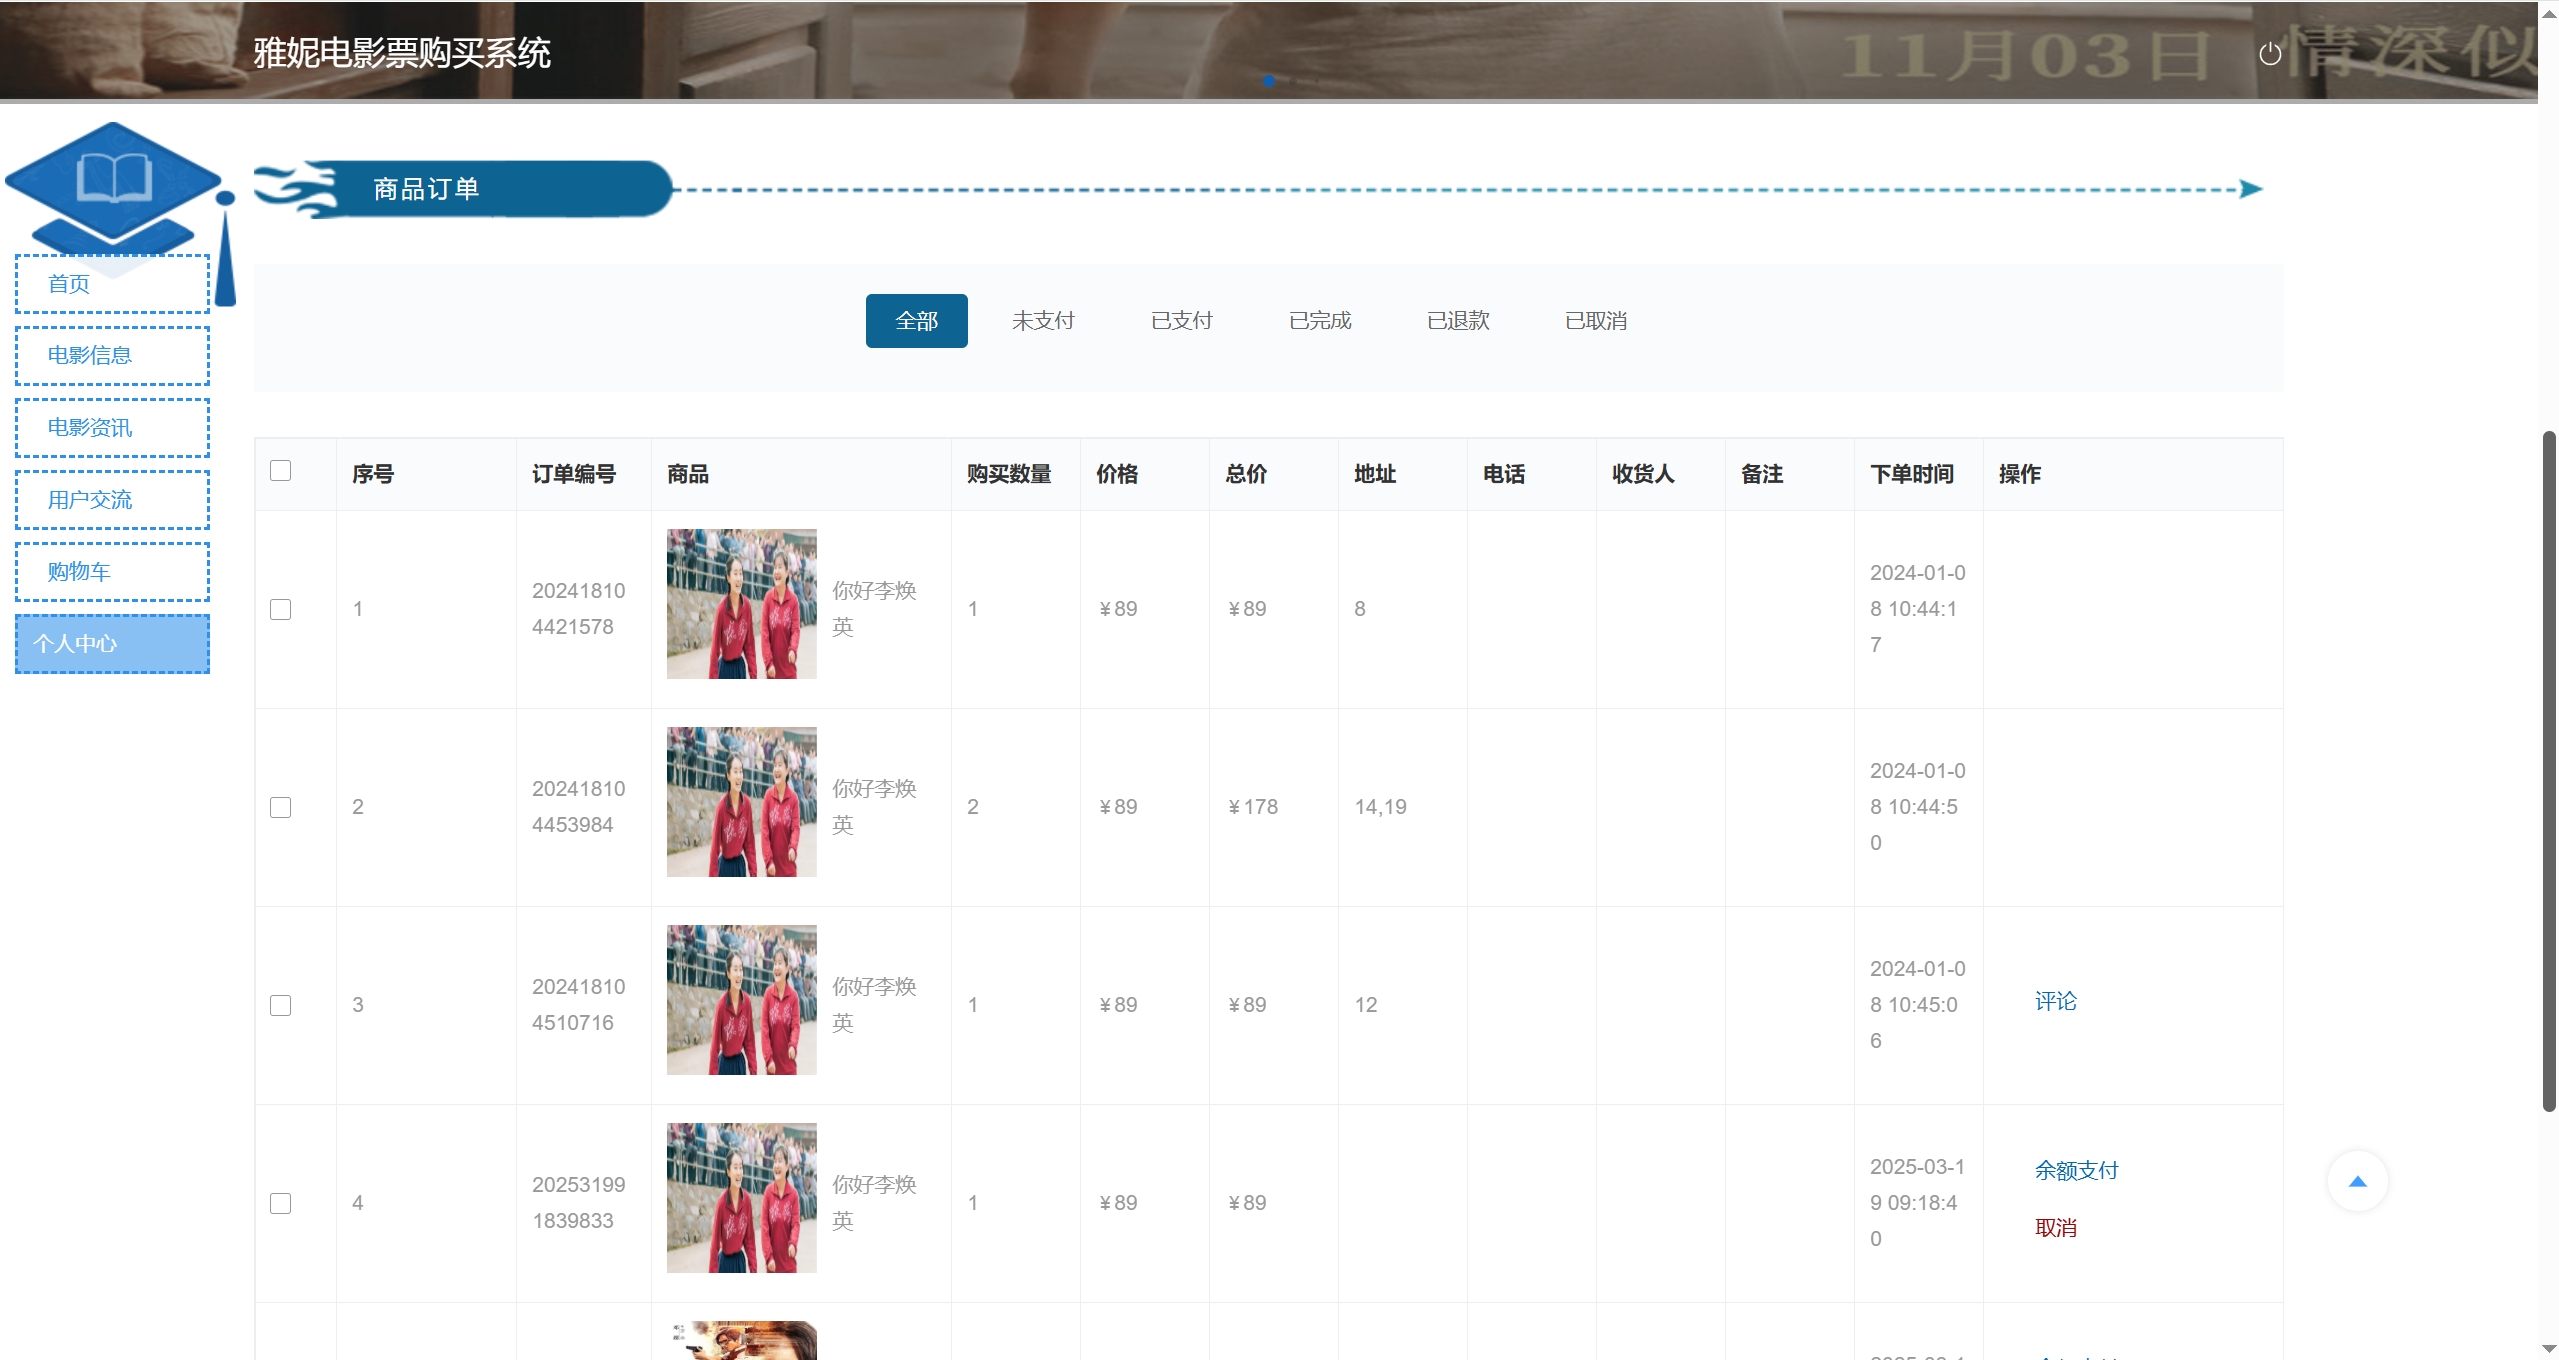Image resolution: width=2559 pixels, height=1360 pixels.
Task: Click total price ¥178 in row 2
Action: pyautogui.click(x=1252, y=807)
